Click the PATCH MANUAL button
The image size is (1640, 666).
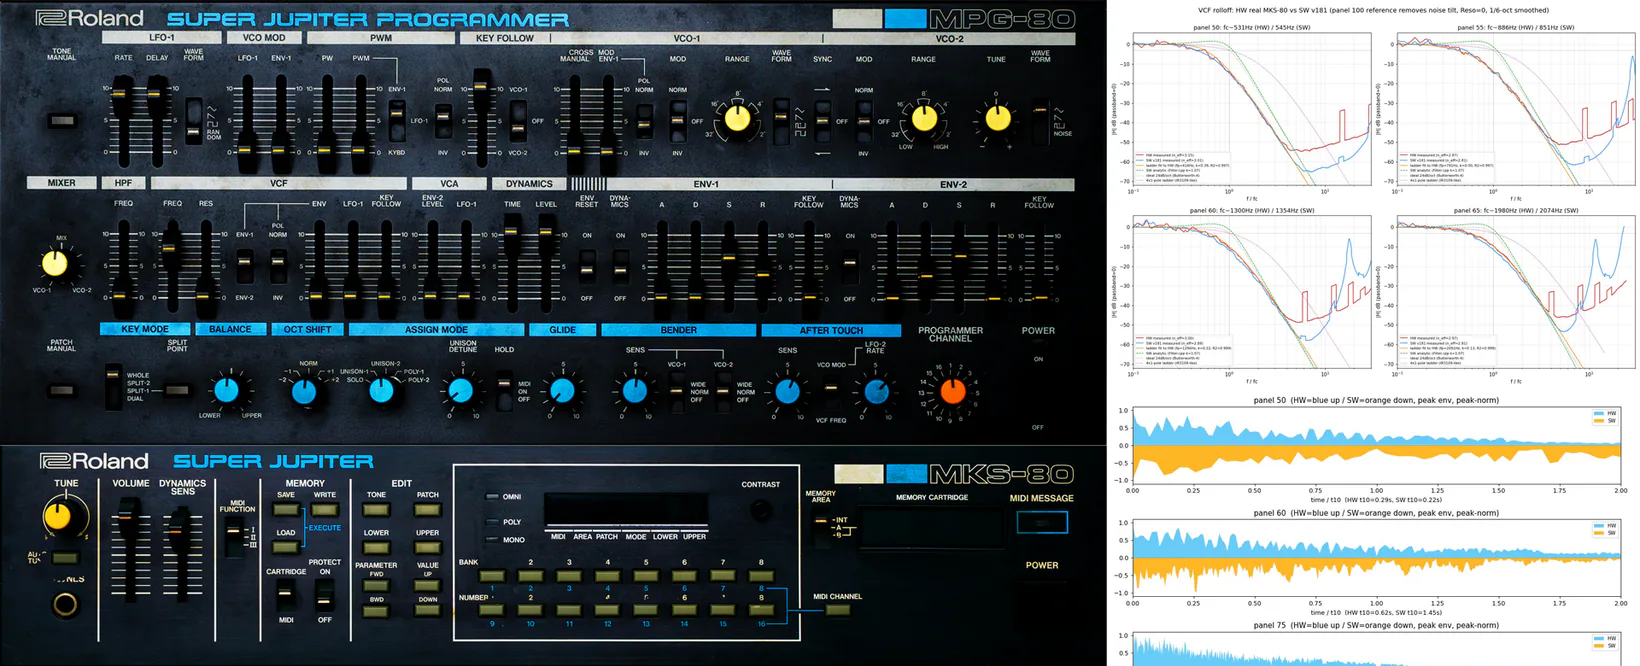[62, 390]
